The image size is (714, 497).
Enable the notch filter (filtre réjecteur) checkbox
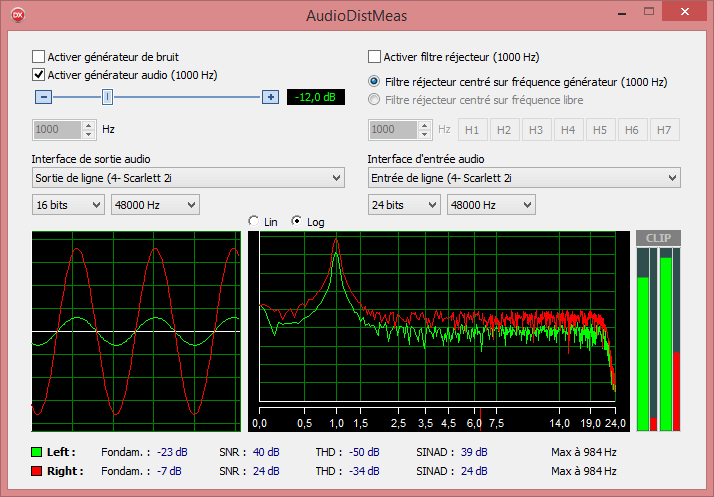375,57
